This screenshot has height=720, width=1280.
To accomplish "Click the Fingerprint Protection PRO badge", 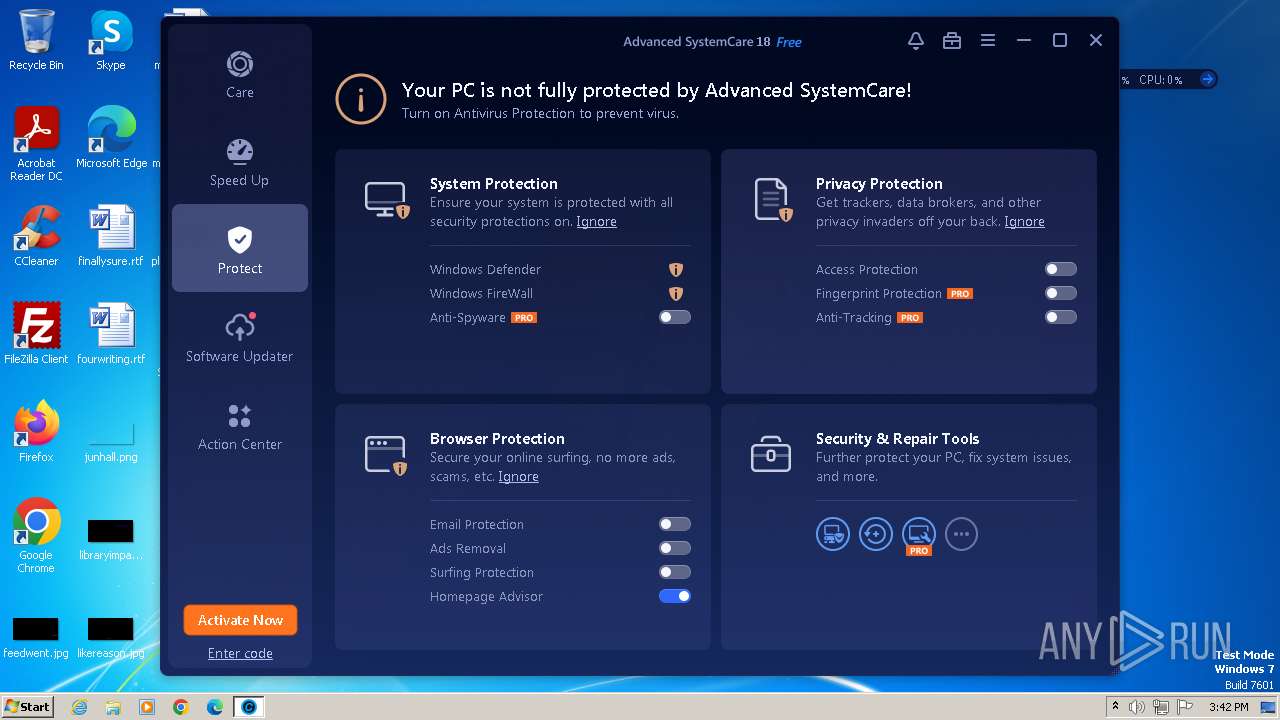I will (960, 293).
